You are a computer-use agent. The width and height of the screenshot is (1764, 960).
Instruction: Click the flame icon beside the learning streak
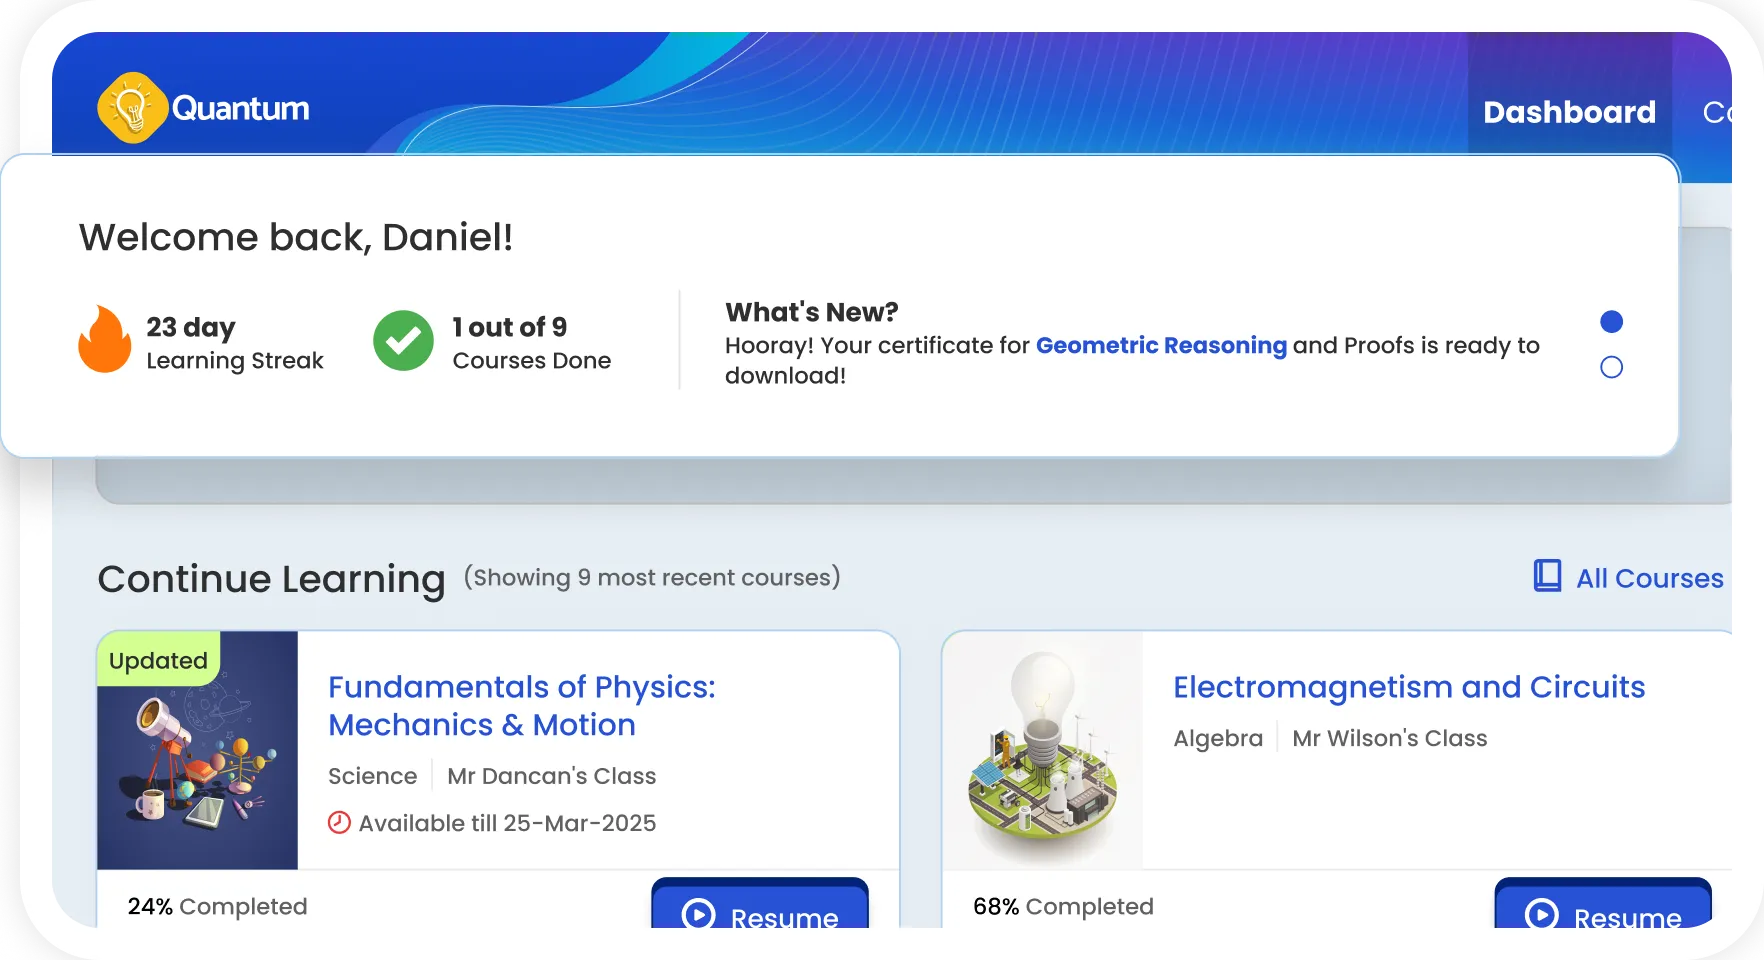point(104,340)
